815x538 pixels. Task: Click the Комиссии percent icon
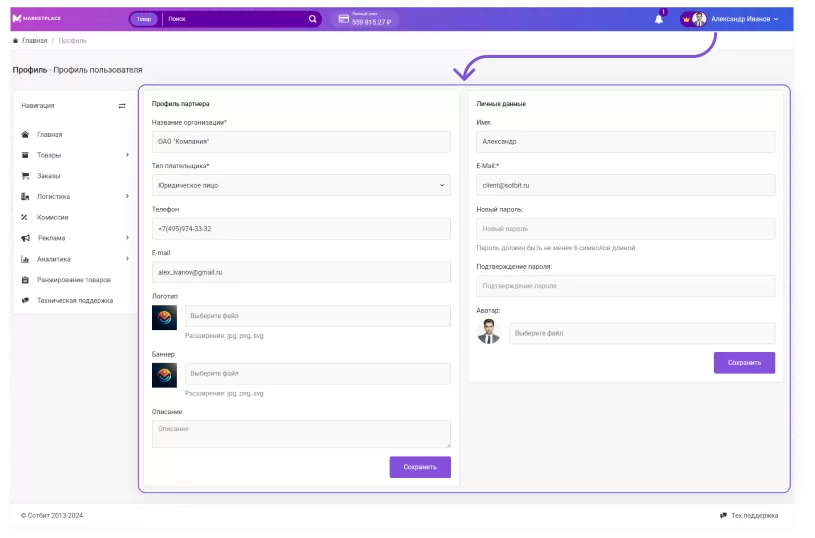(25, 217)
